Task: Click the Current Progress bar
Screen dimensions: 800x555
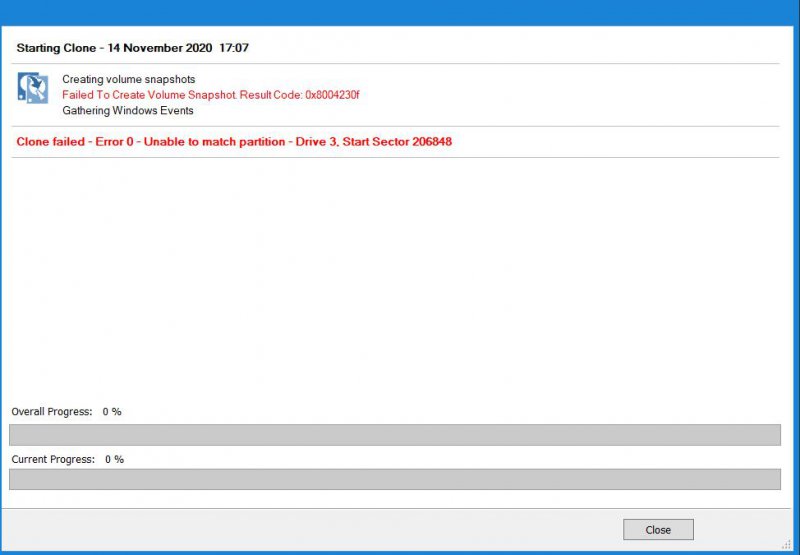Action: pyautogui.click(x=394, y=480)
